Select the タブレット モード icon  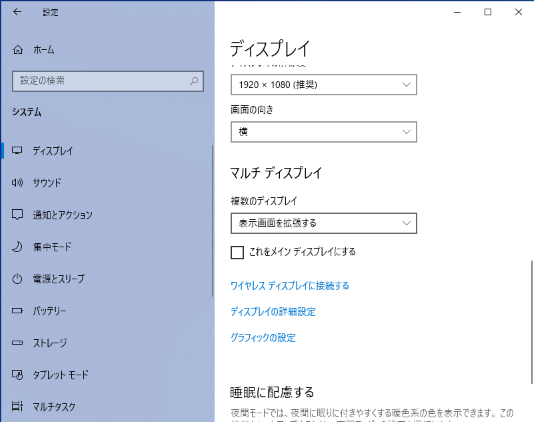coord(17,375)
